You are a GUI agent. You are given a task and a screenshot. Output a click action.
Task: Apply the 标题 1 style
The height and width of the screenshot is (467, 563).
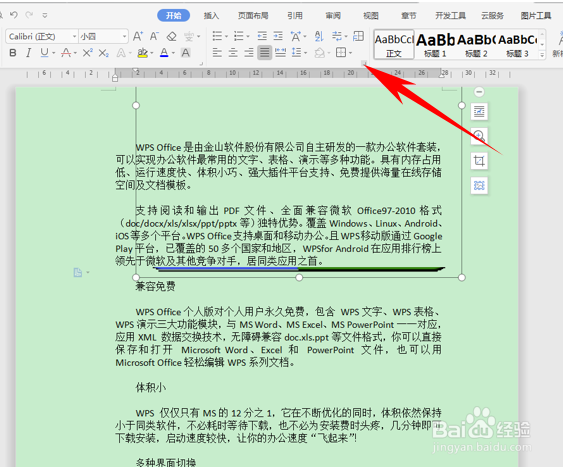(x=435, y=45)
